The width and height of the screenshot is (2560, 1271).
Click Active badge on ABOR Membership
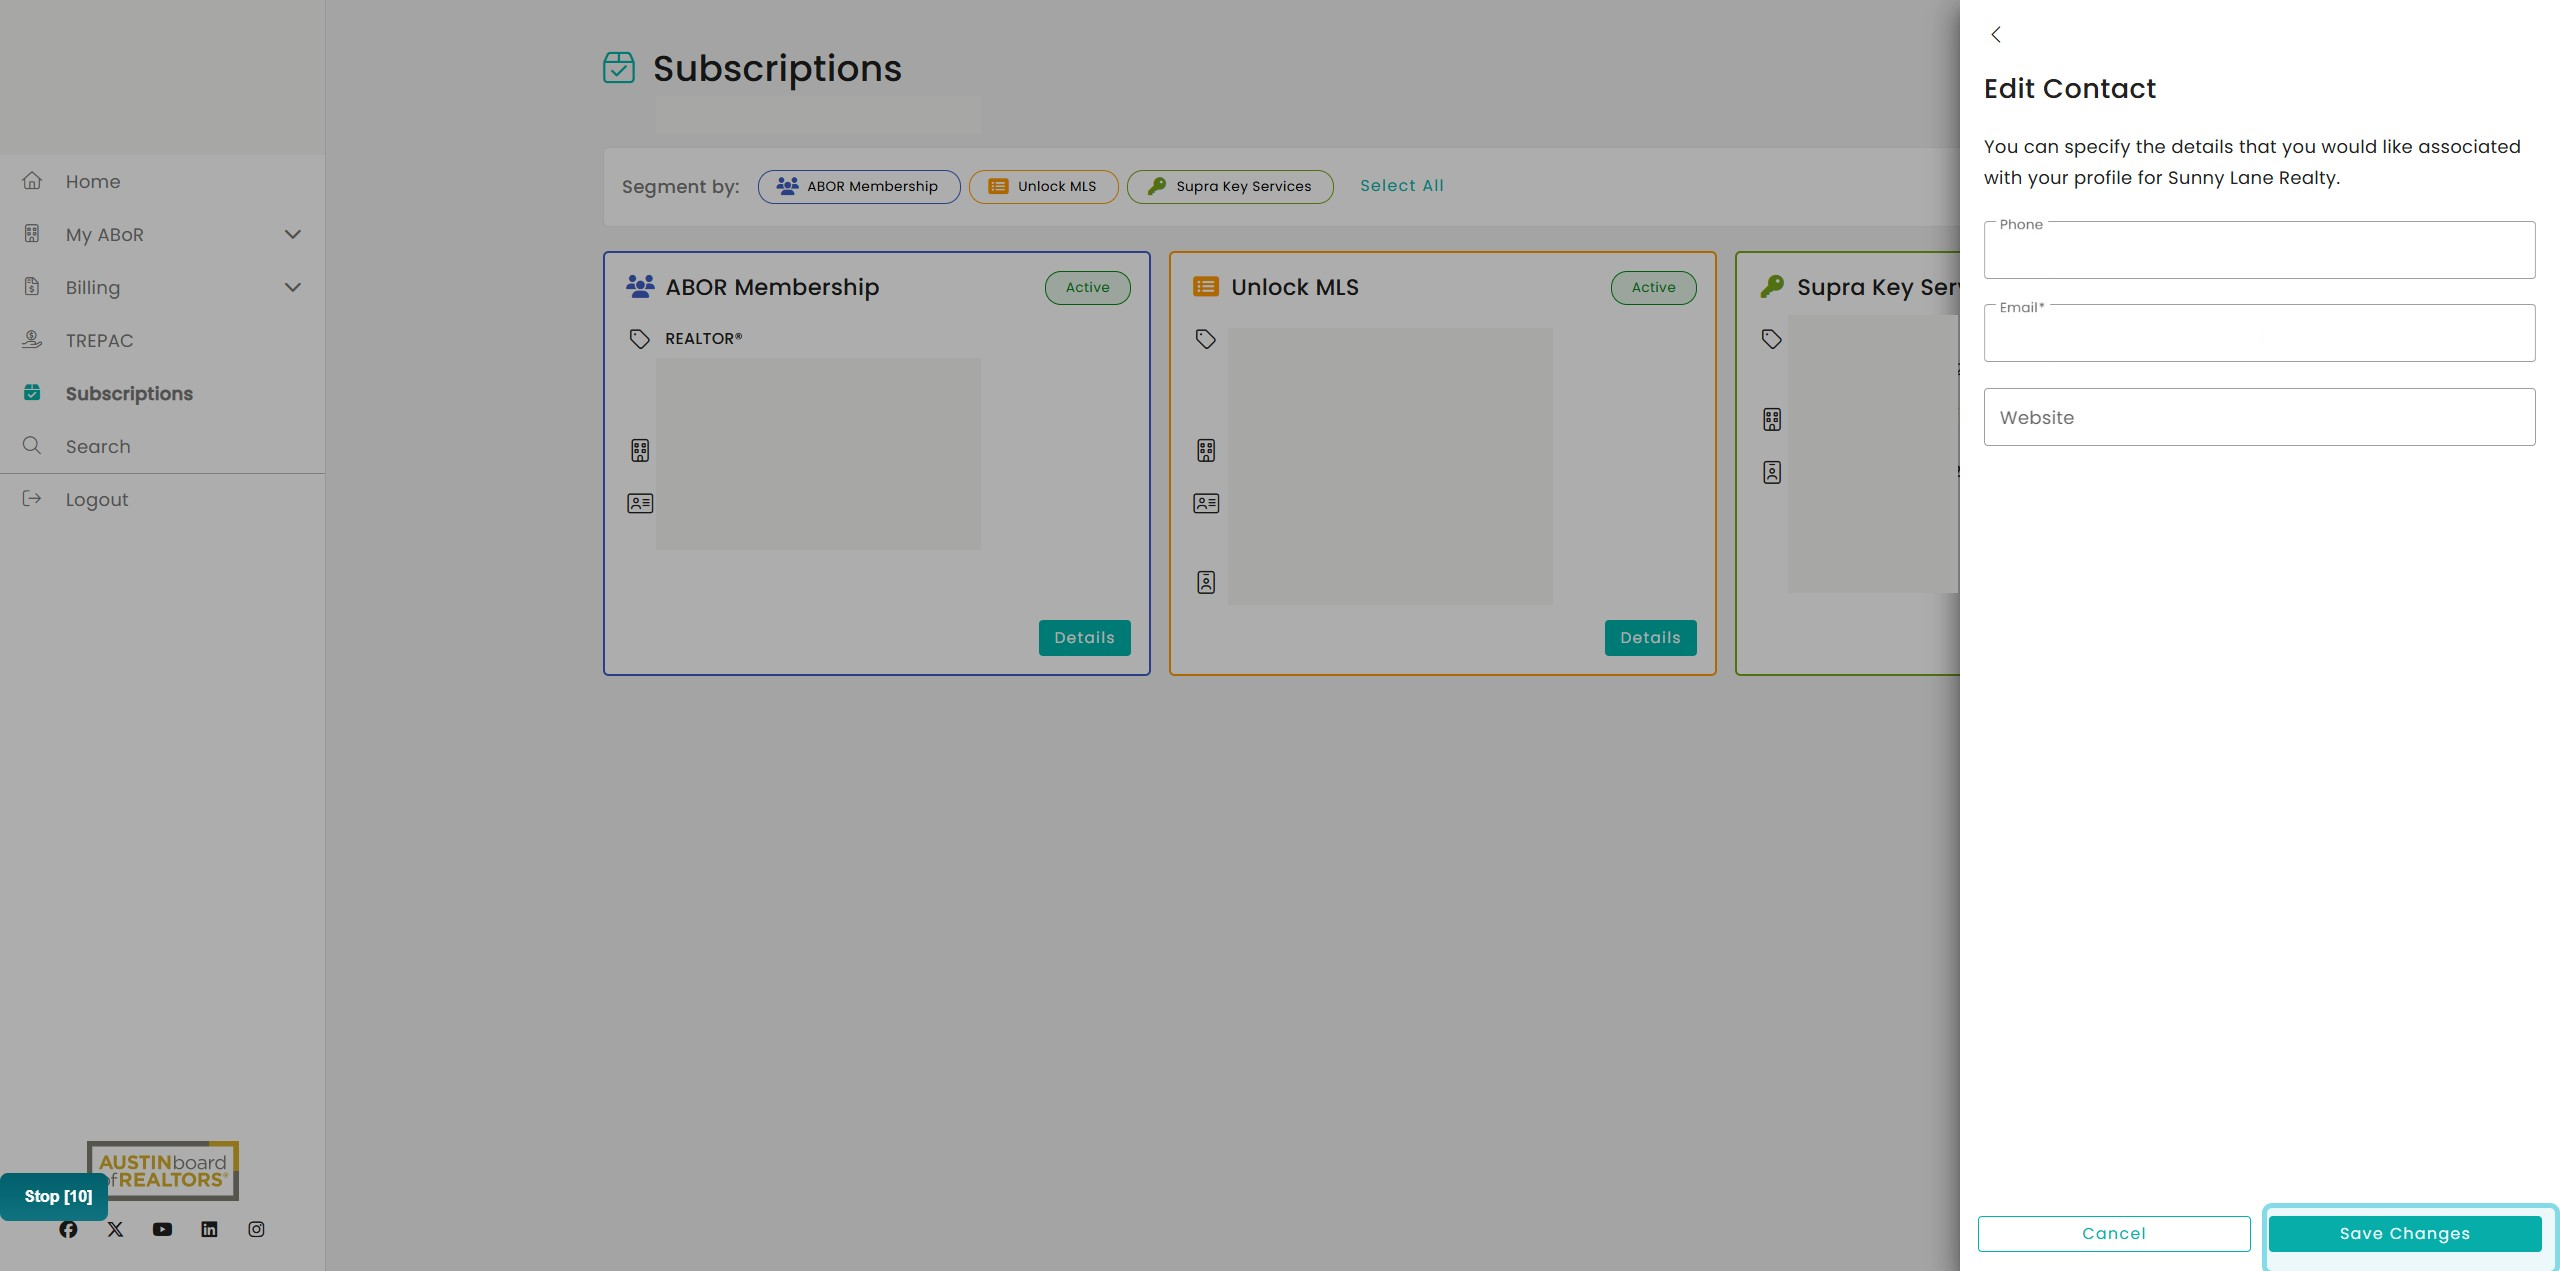tap(1087, 288)
